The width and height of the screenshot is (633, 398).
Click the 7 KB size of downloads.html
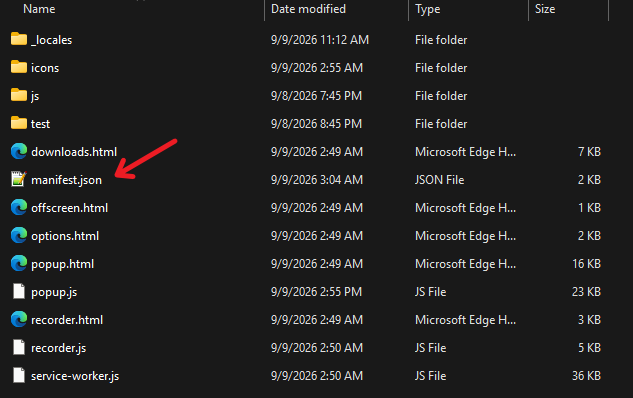[589, 152]
